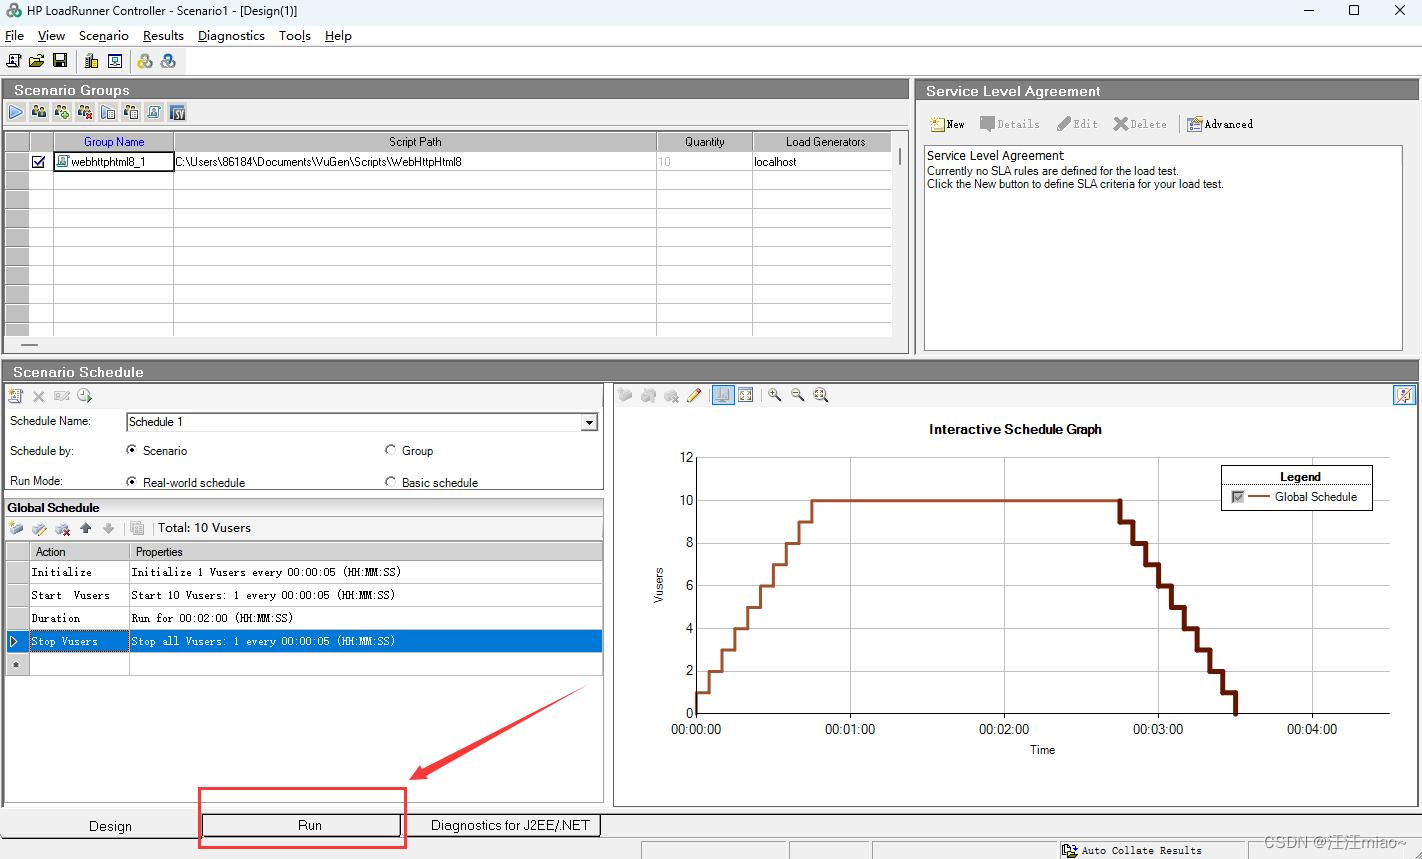Expand the Schedule Name dropdown
1422x859 pixels.
589,422
